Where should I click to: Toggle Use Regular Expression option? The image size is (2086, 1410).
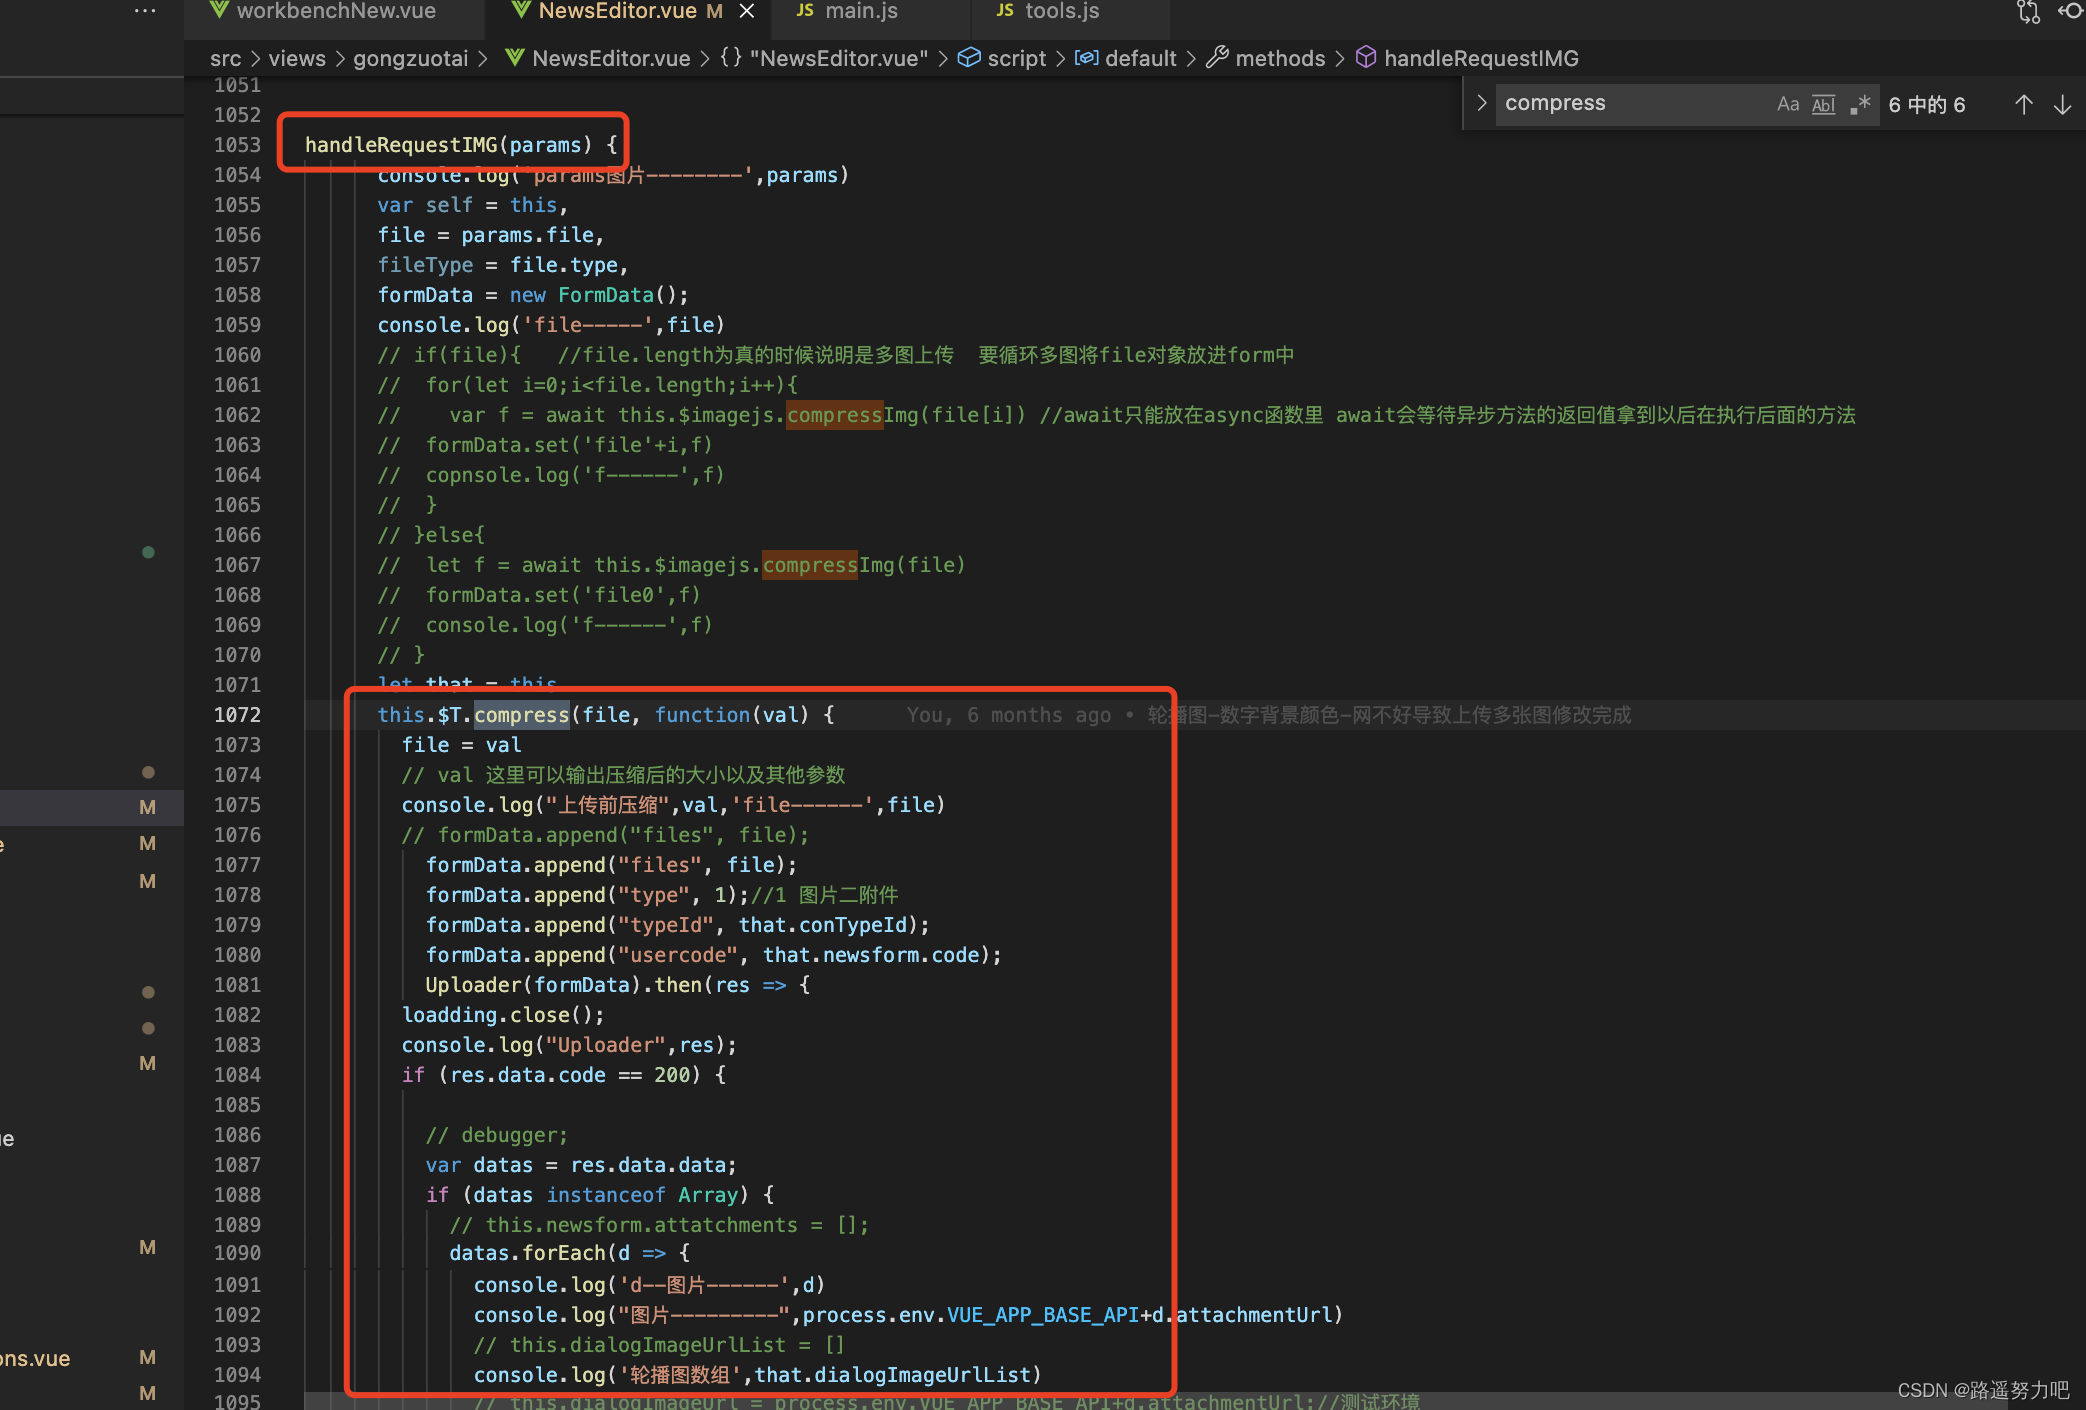[1859, 104]
